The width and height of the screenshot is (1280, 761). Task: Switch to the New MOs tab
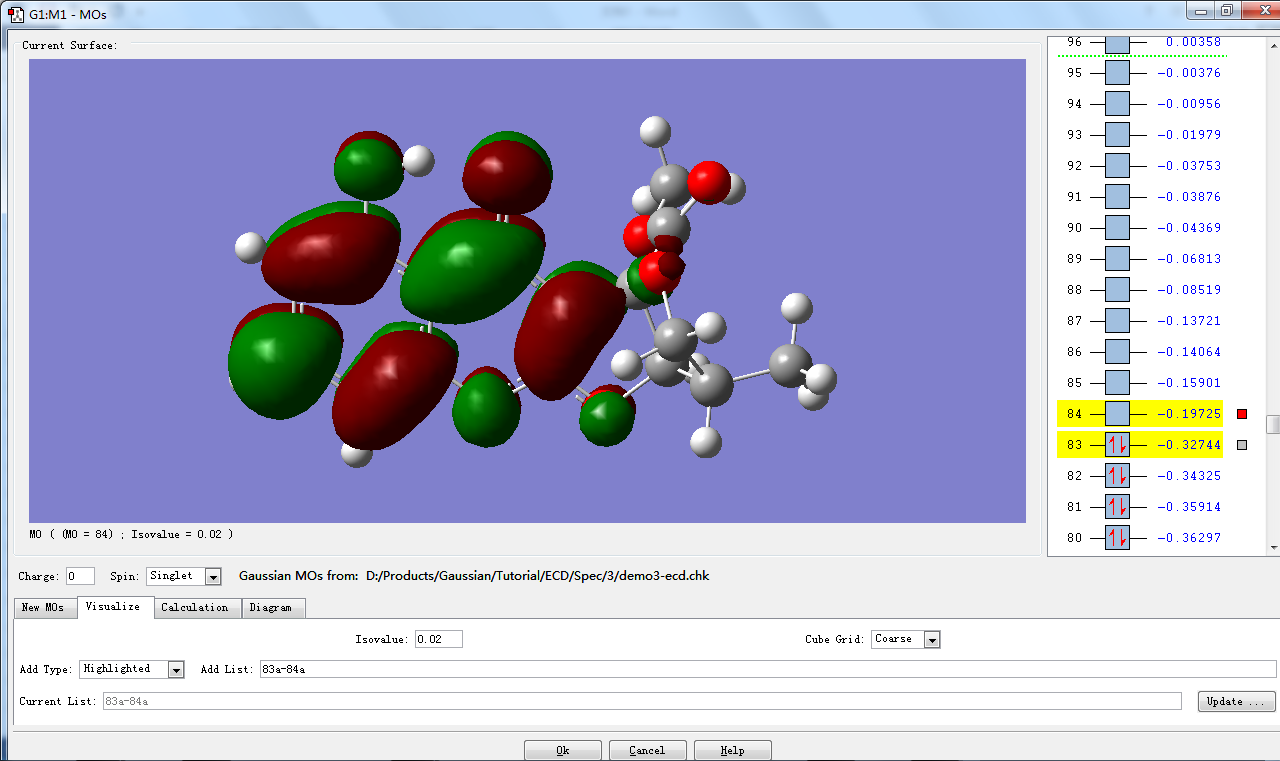pyautogui.click(x=43, y=608)
